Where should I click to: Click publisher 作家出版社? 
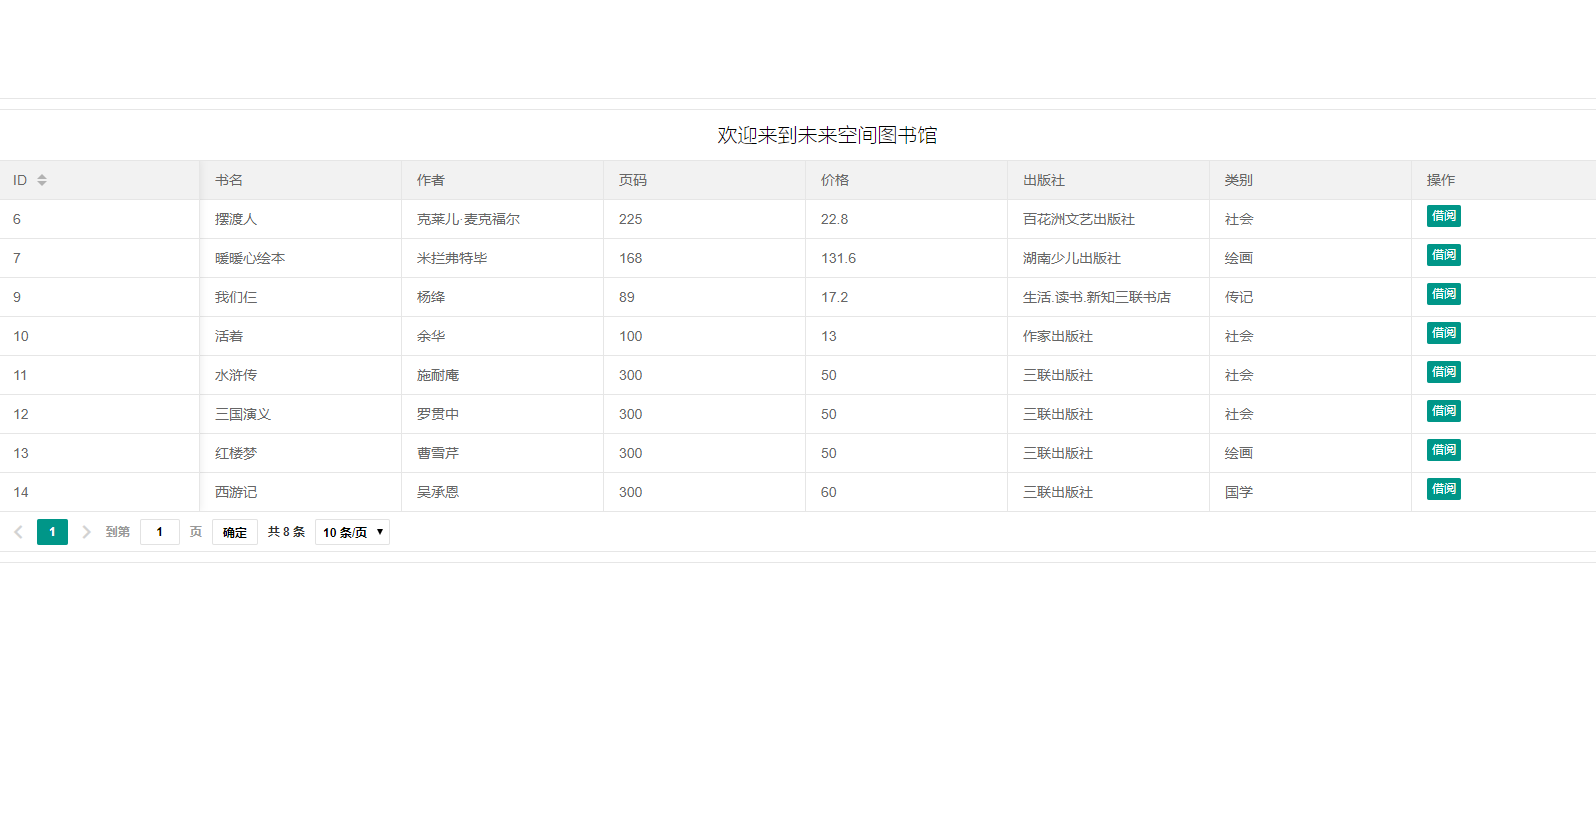[1058, 336]
